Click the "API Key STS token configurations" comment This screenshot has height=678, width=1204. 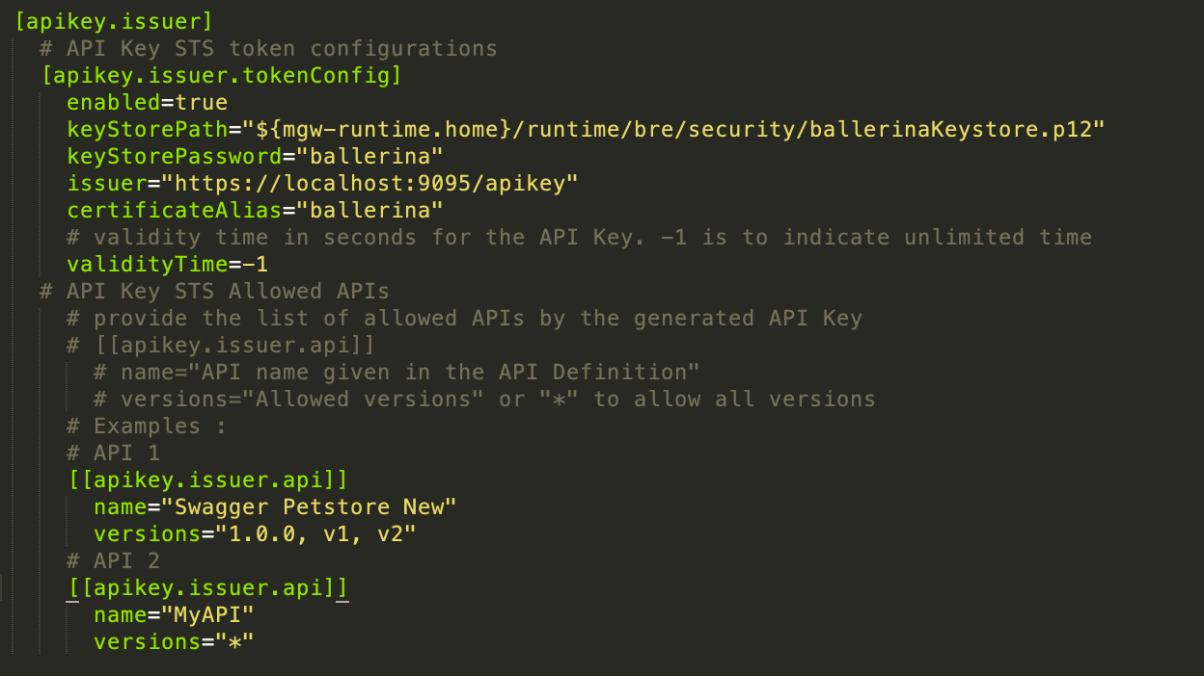tap(268, 48)
